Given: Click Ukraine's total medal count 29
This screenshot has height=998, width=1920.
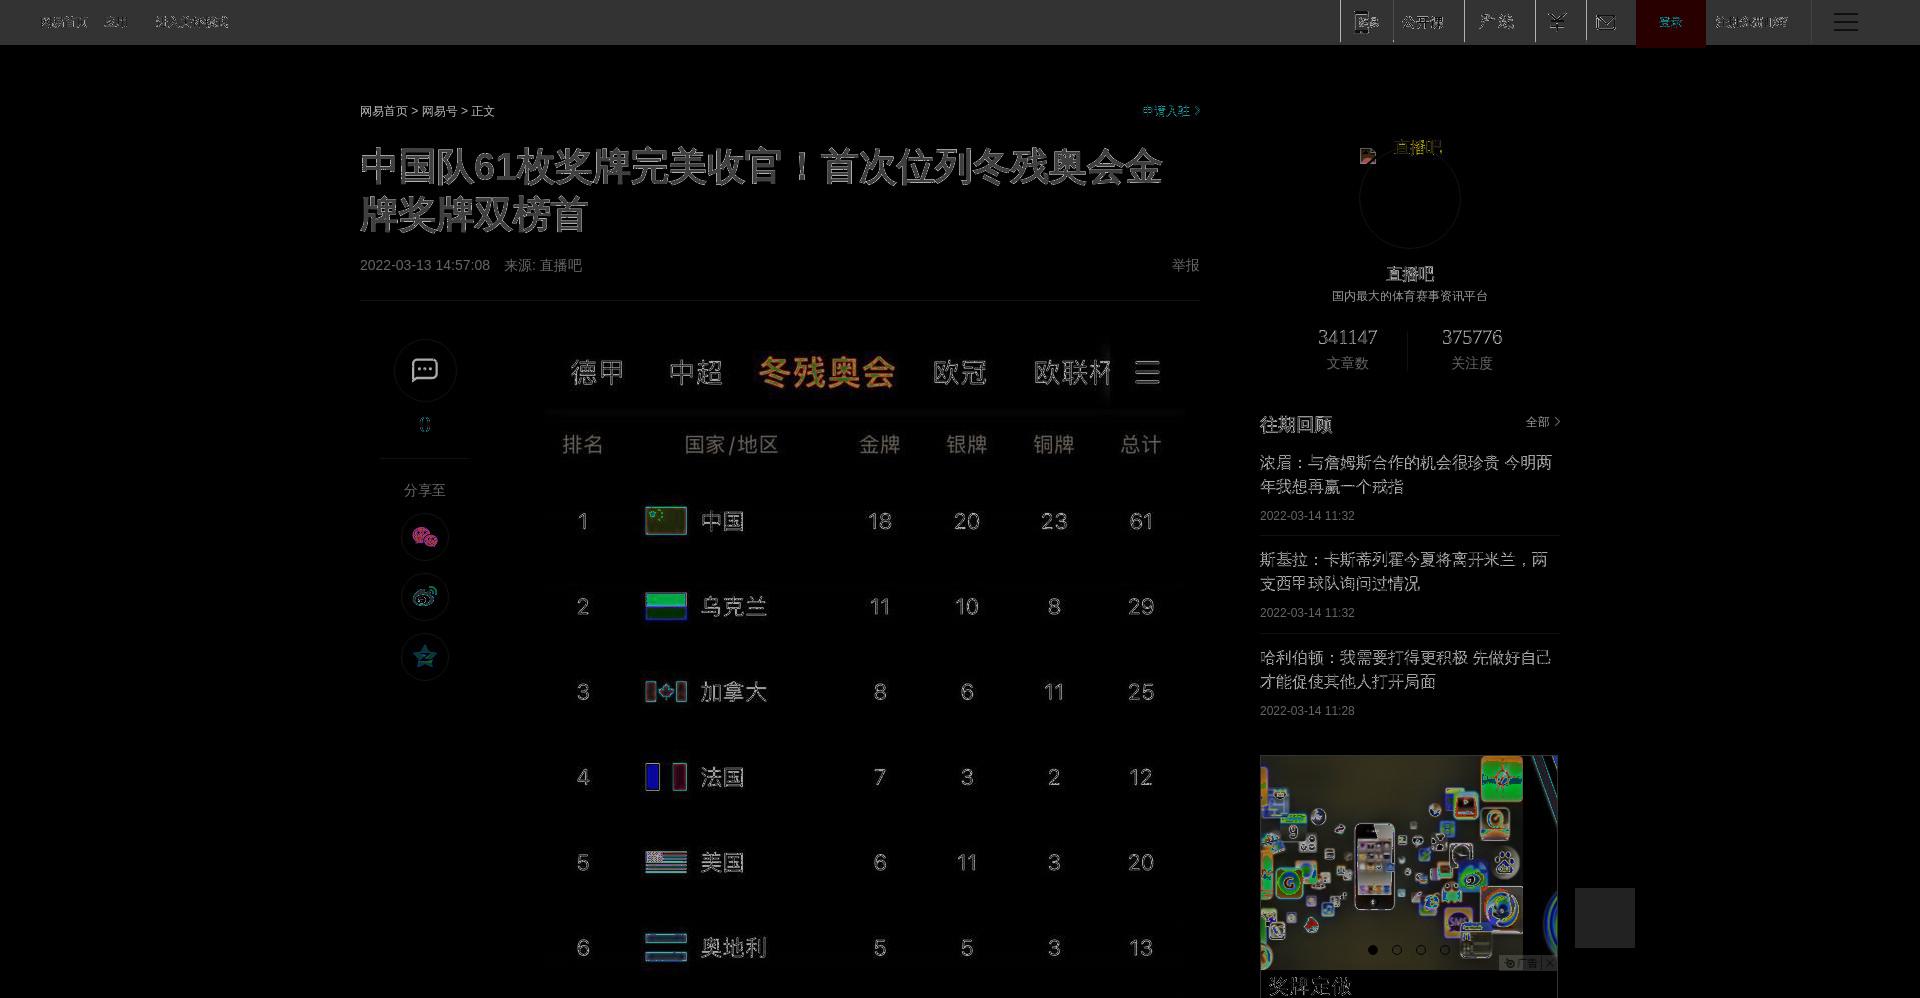Looking at the screenshot, I should [x=1141, y=606].
